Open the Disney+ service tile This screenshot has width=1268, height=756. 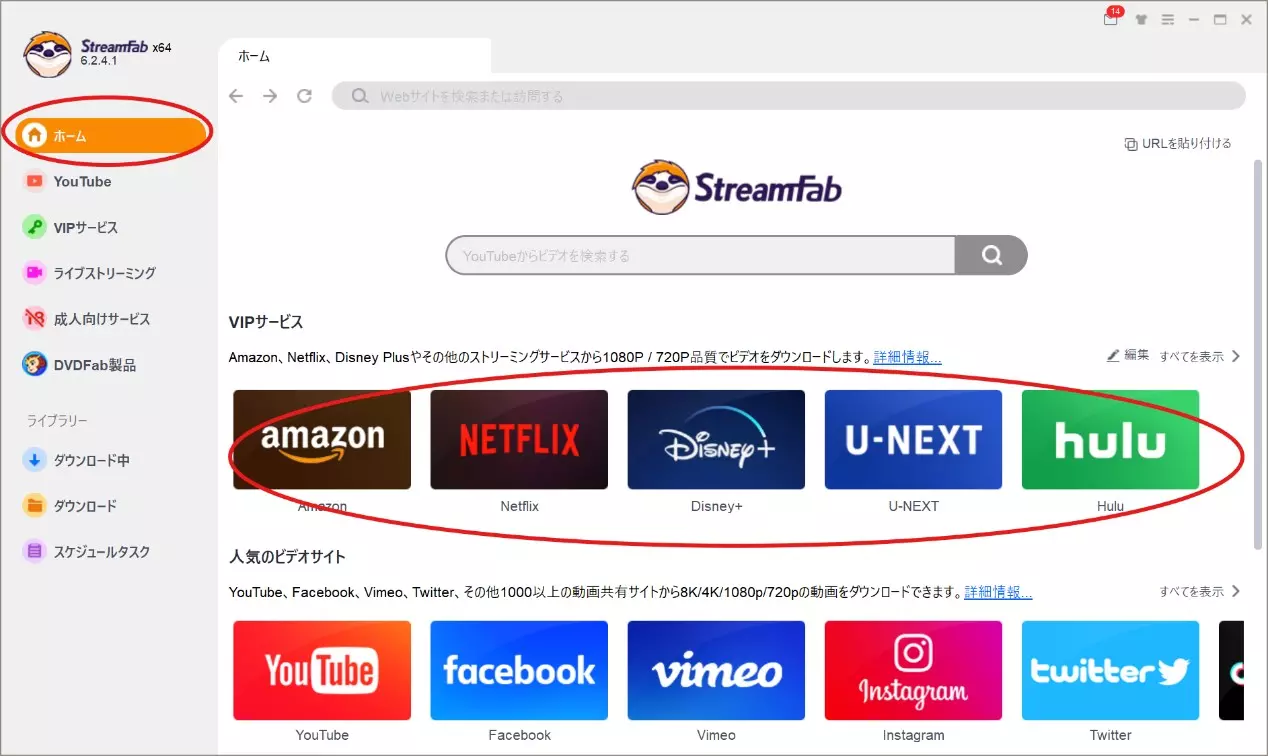pyautogui.click(x=716, y=440)
